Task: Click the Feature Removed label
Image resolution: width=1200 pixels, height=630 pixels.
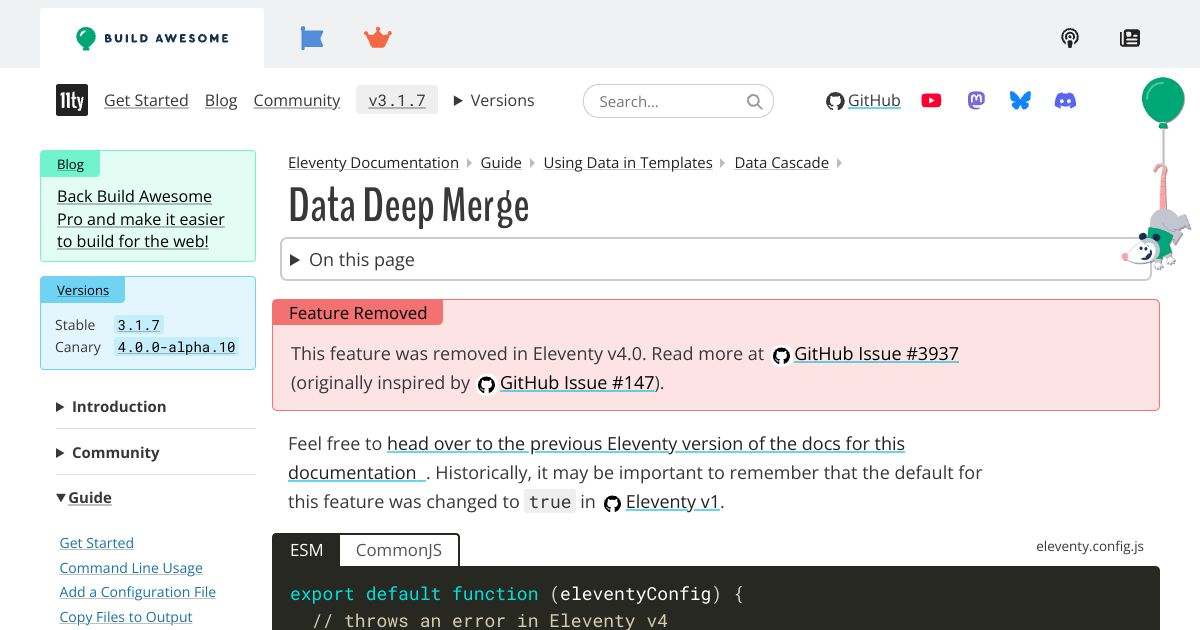Action: (358, 313)
